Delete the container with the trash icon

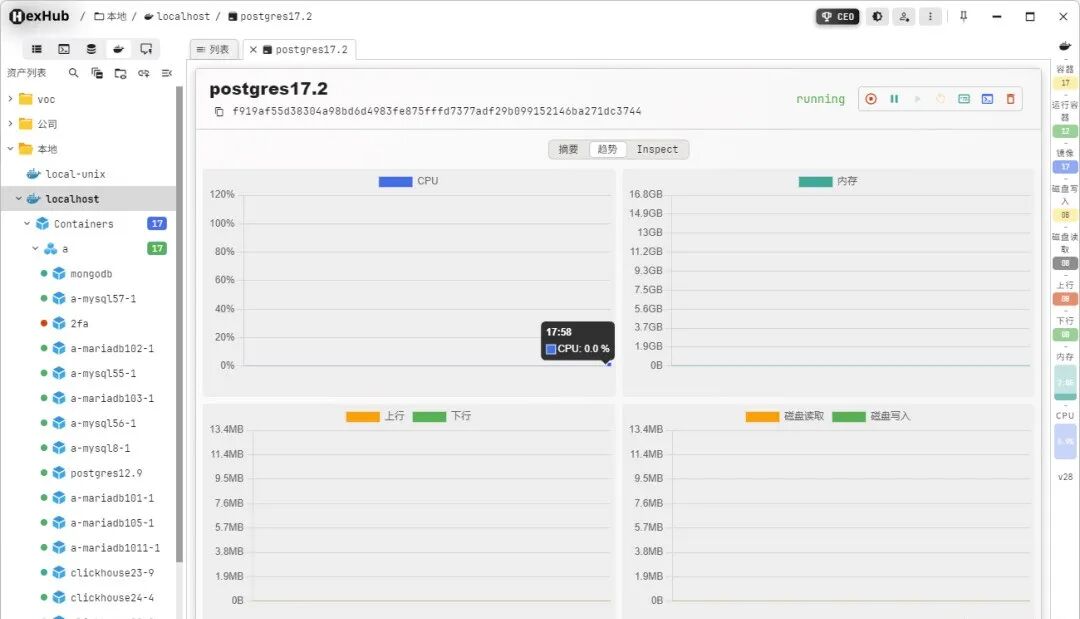point(1010,99)
